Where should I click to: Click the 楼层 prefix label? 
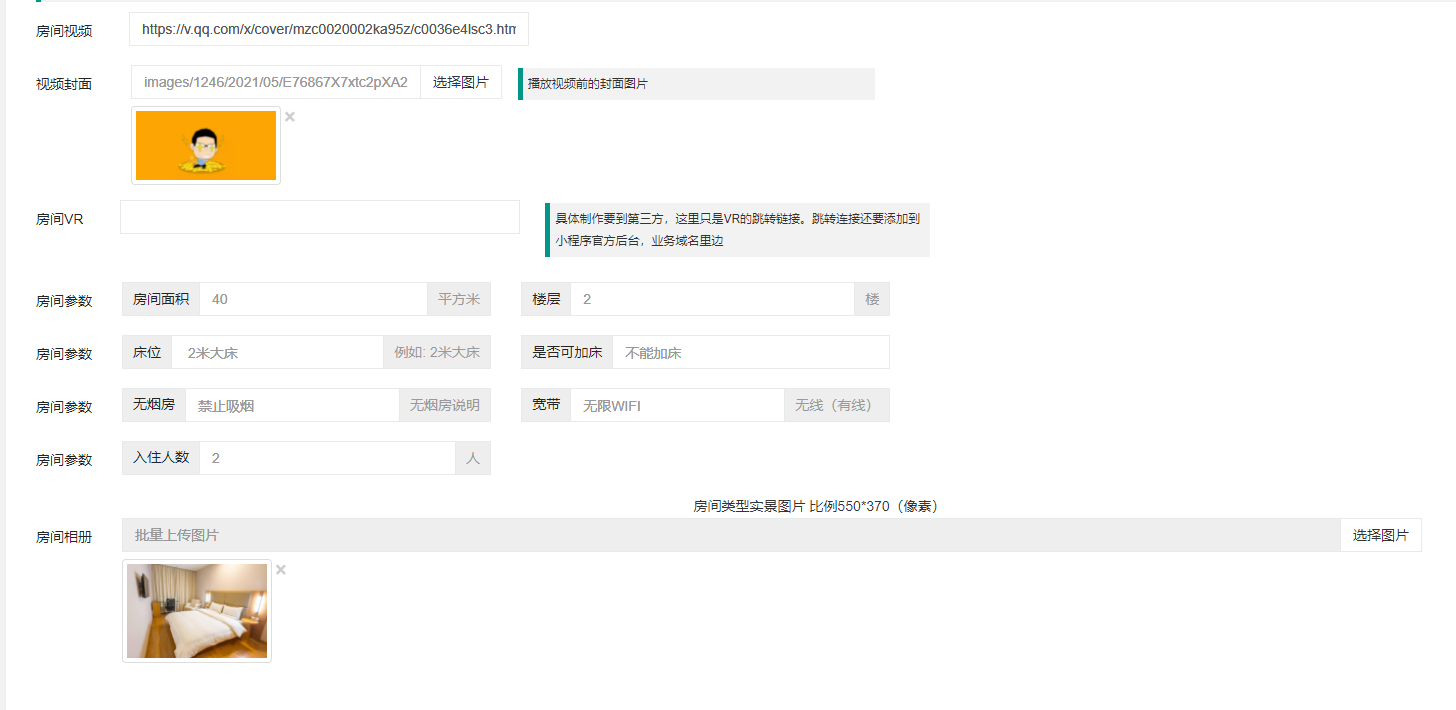[546, 299]
